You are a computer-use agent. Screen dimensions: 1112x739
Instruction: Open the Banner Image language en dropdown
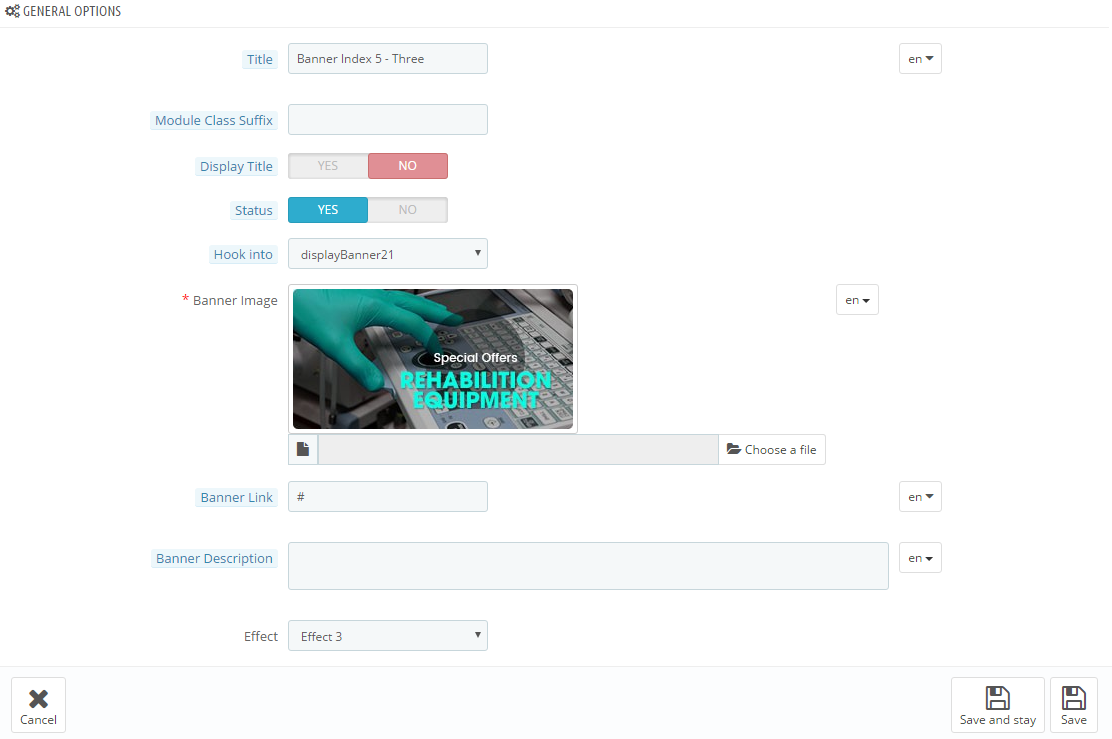tap(857, 300)
